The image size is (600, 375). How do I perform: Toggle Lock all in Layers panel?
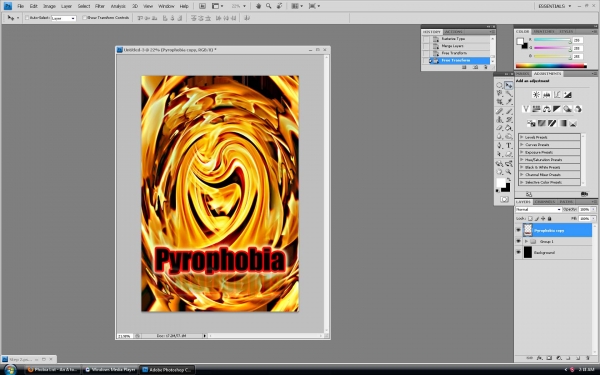(549, 218)
